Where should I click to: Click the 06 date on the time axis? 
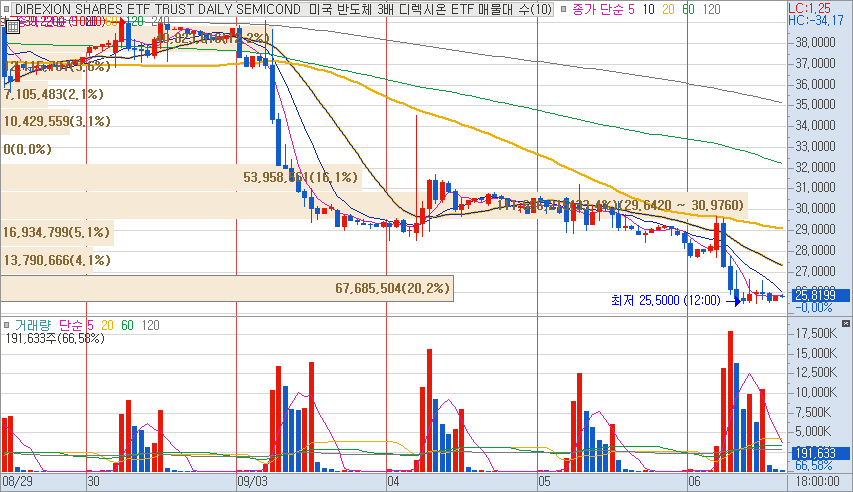pyautogui.click(x=694, y=481)
